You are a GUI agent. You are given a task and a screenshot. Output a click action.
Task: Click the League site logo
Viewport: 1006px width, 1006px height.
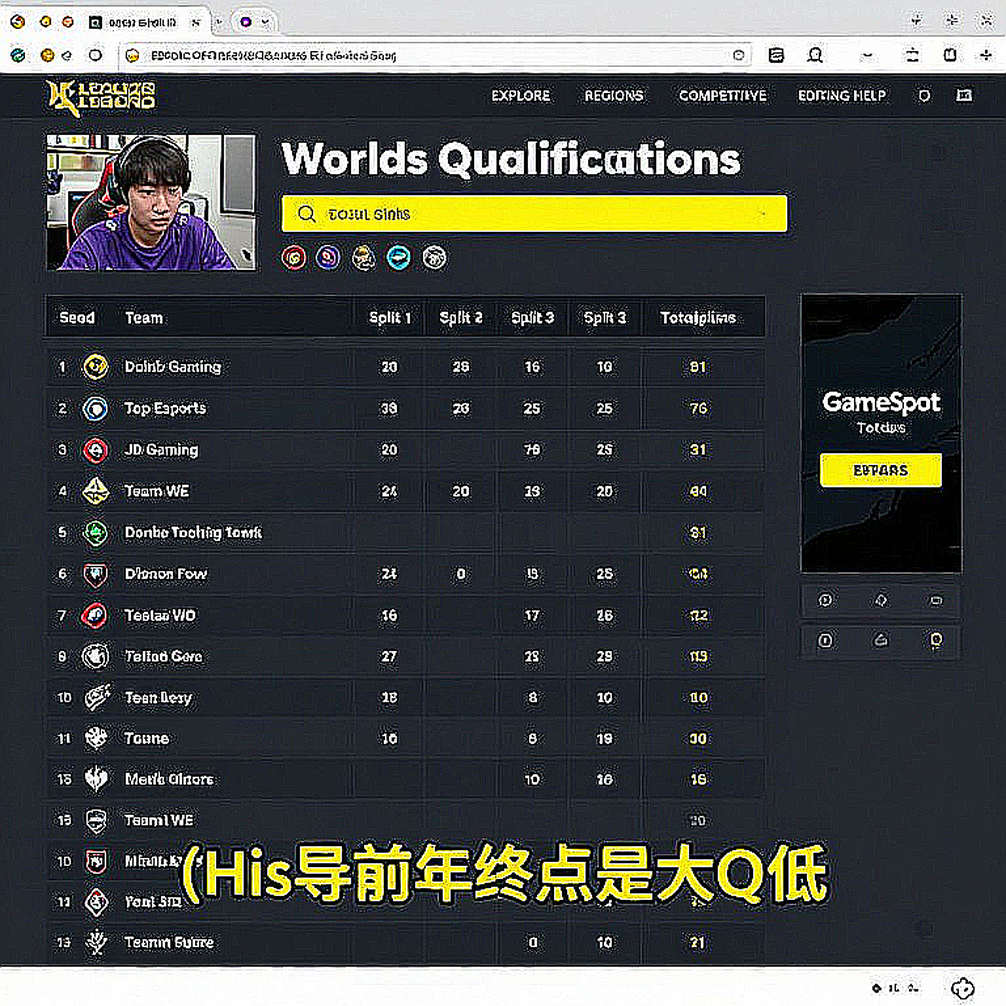point(101,97)
